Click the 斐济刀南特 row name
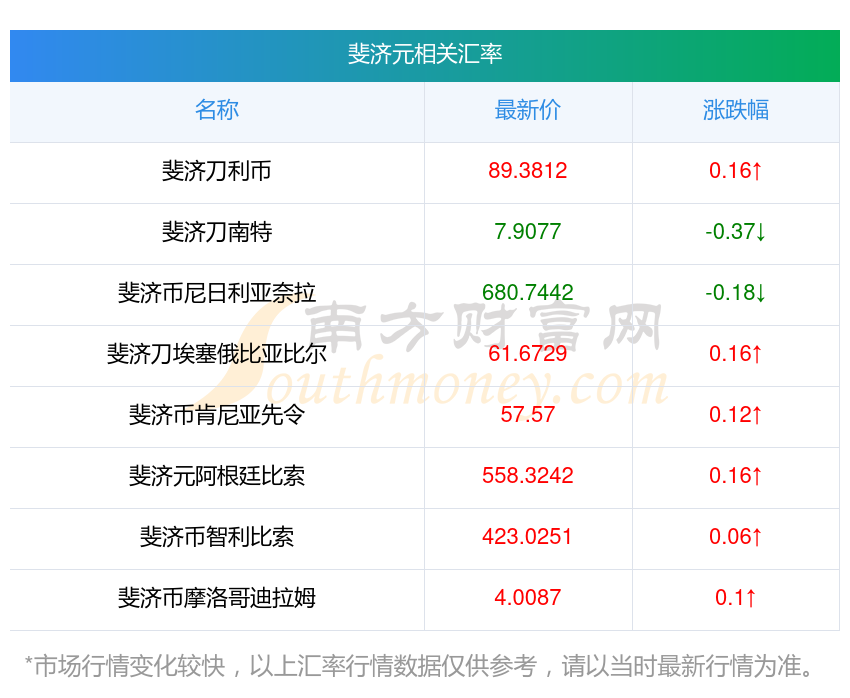Viewport: 850px width, 698px height. point(217,232)
